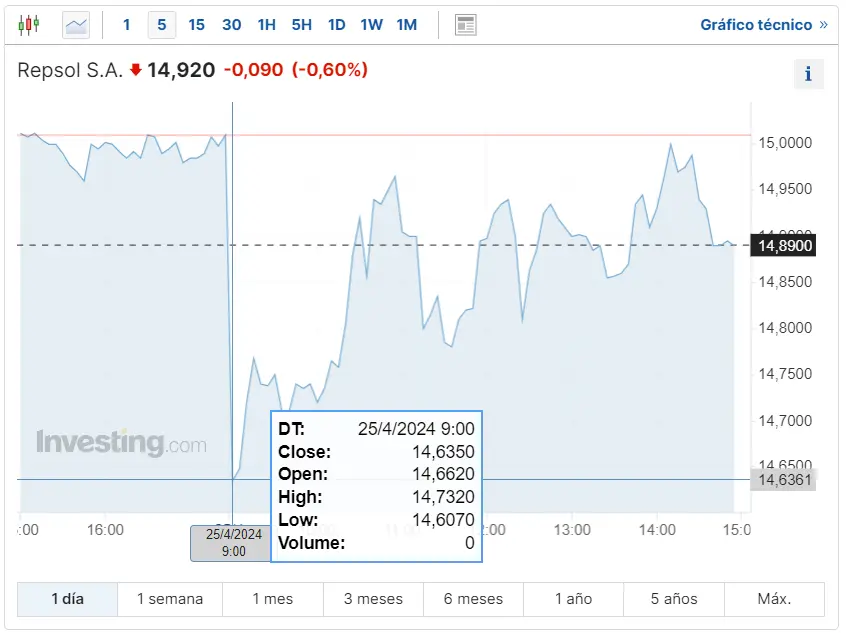
Task: Select the candlestick chart type icon
Action: pos(29,24)
